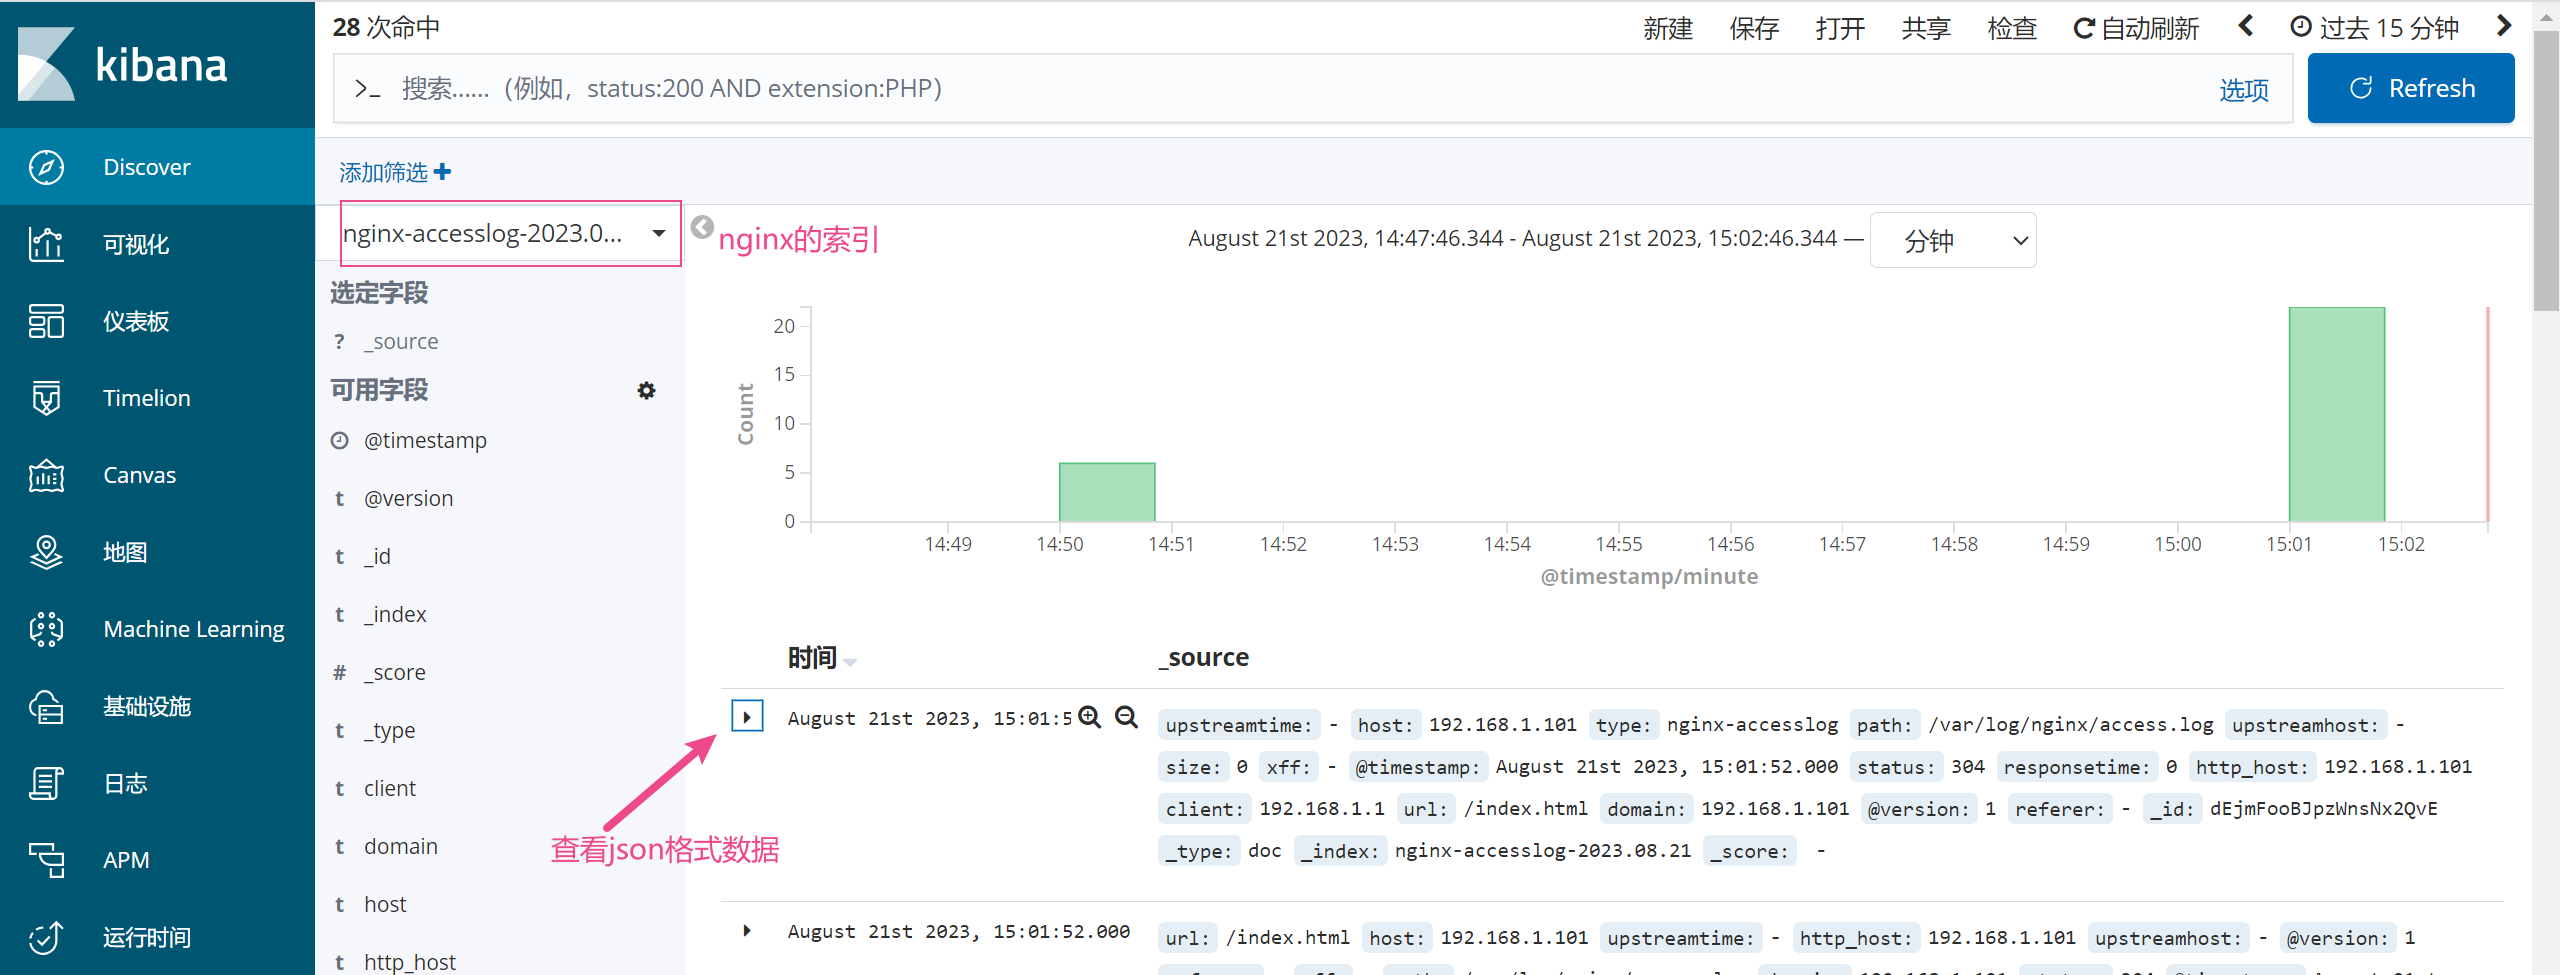Select the _id field
This screenshot has width=2560, height=975.
(x=377, y=556)
